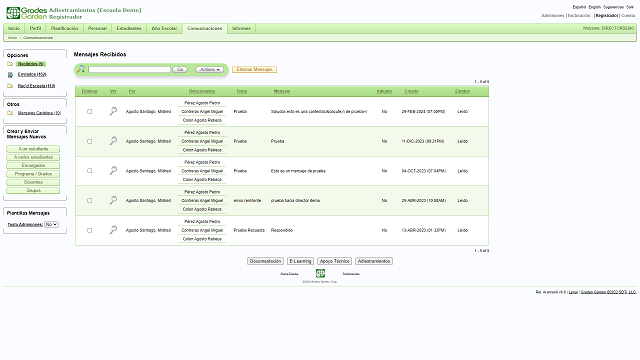Click the Enviados sent-mail icon
Image resolution: width=640 pixels, height=360 pixels.
[10, 75]
